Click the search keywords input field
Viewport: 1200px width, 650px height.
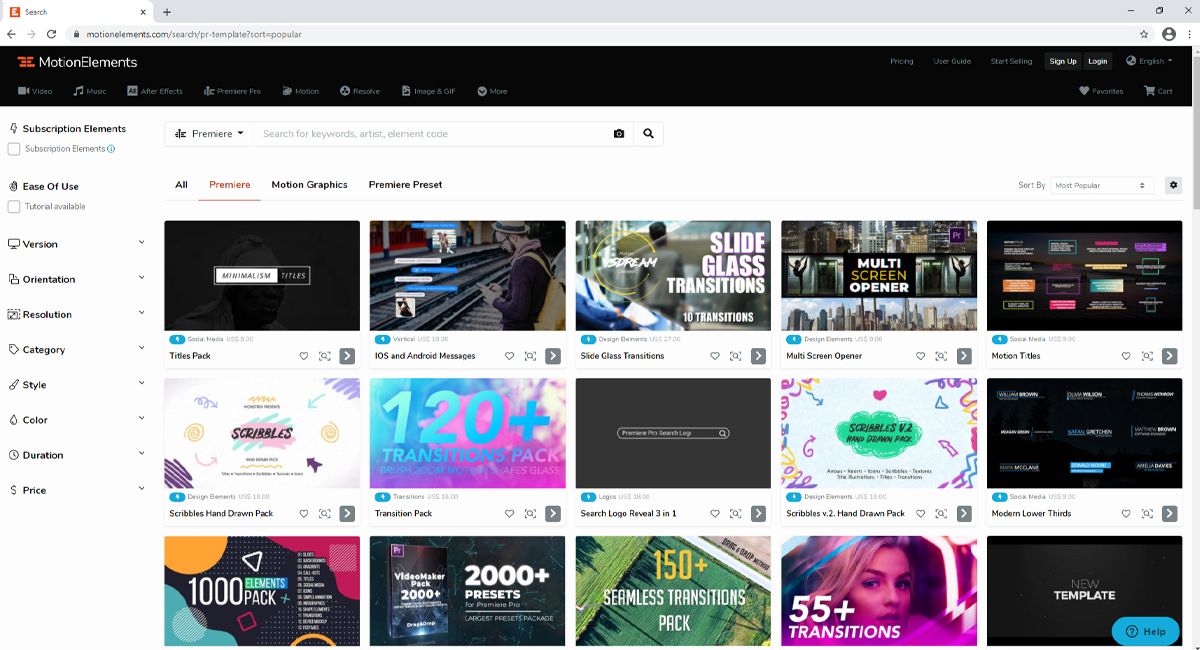[430, 134]
